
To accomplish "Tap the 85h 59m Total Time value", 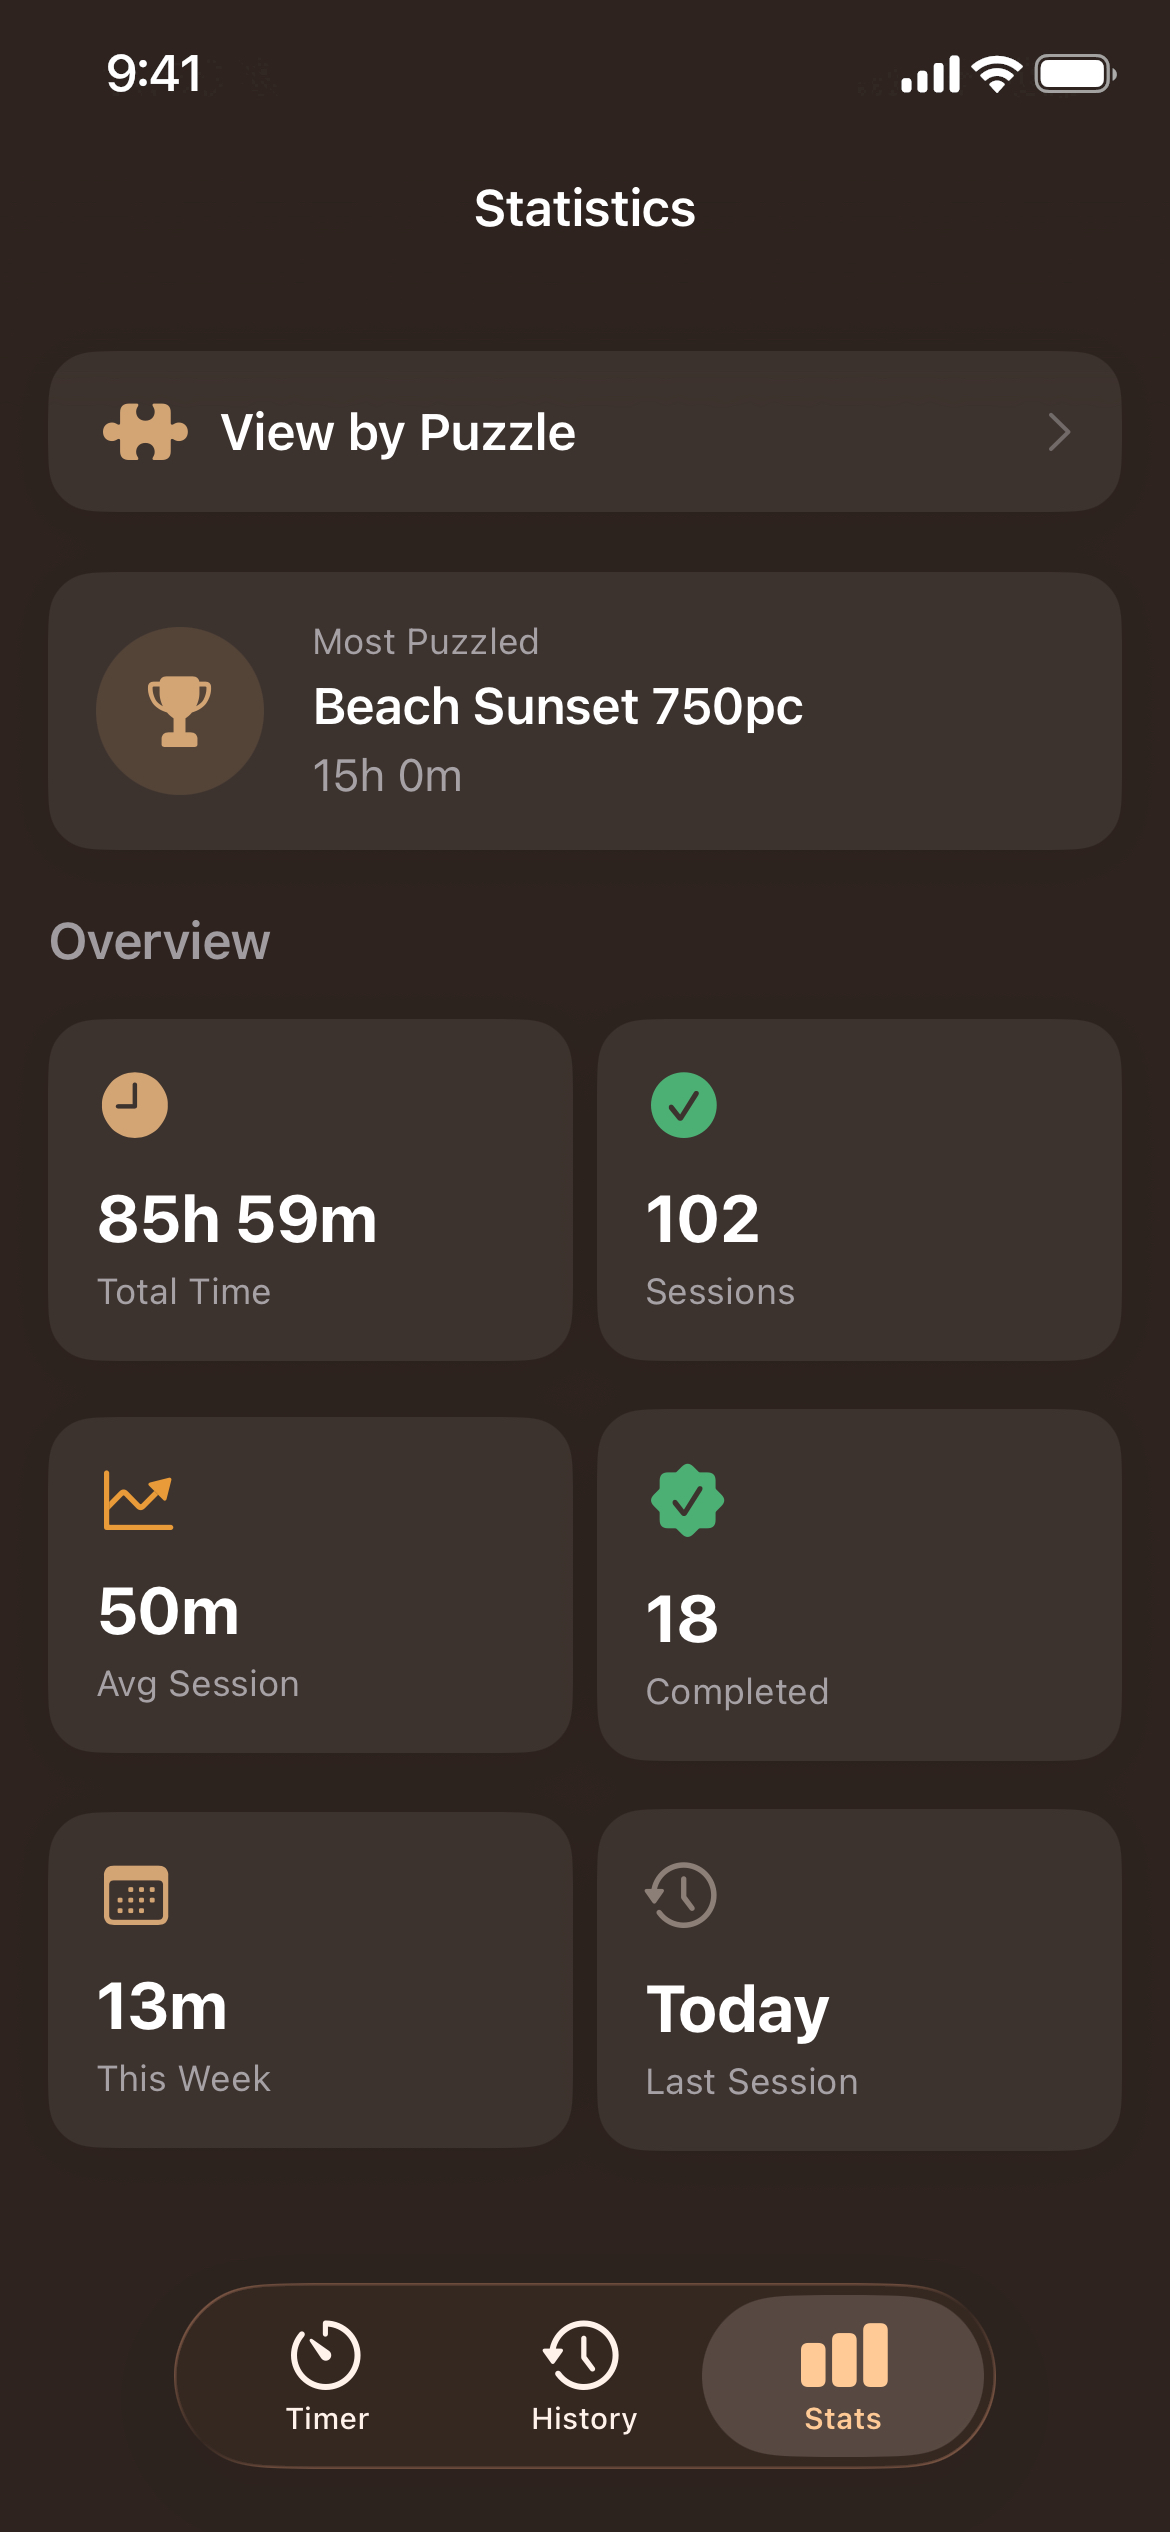I will coord(237,1220).
